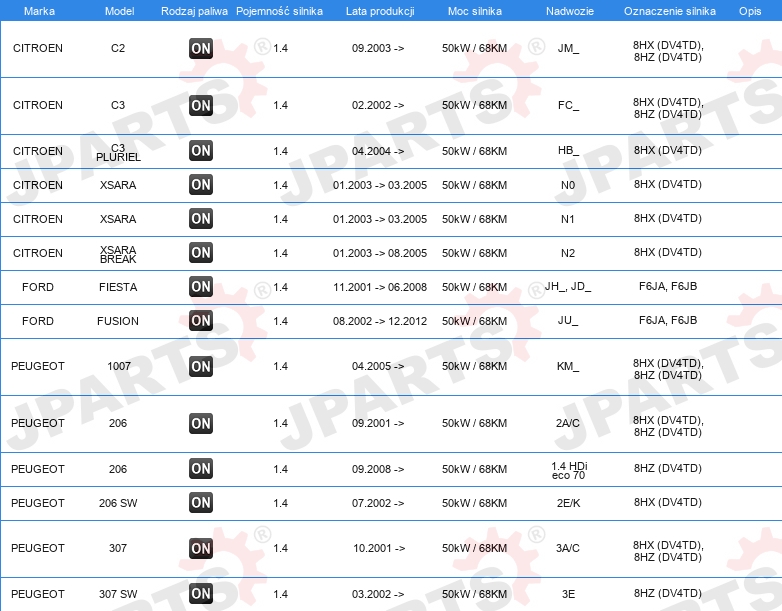Click the ON diesel icon for Citroen C2
The width and height of the screenshot is (782, 611).
(201, 48)
